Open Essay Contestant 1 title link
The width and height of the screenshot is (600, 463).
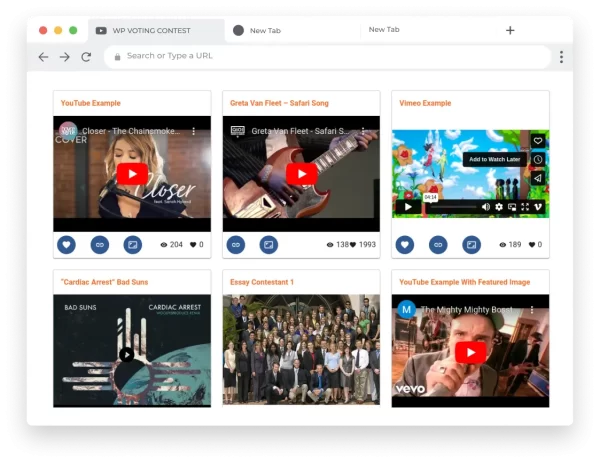click(x=262, y=282)
